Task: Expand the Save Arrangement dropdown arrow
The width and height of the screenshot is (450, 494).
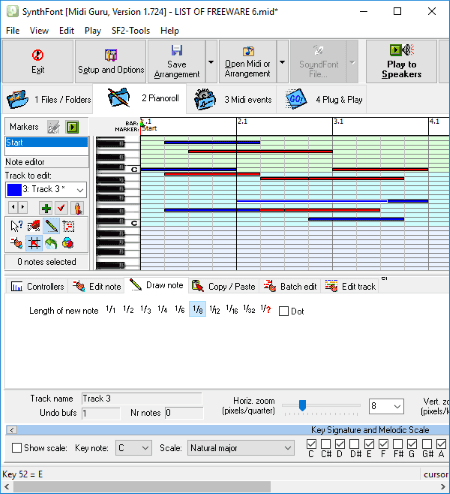Action: pyautogui.click(x=211, y=62)
